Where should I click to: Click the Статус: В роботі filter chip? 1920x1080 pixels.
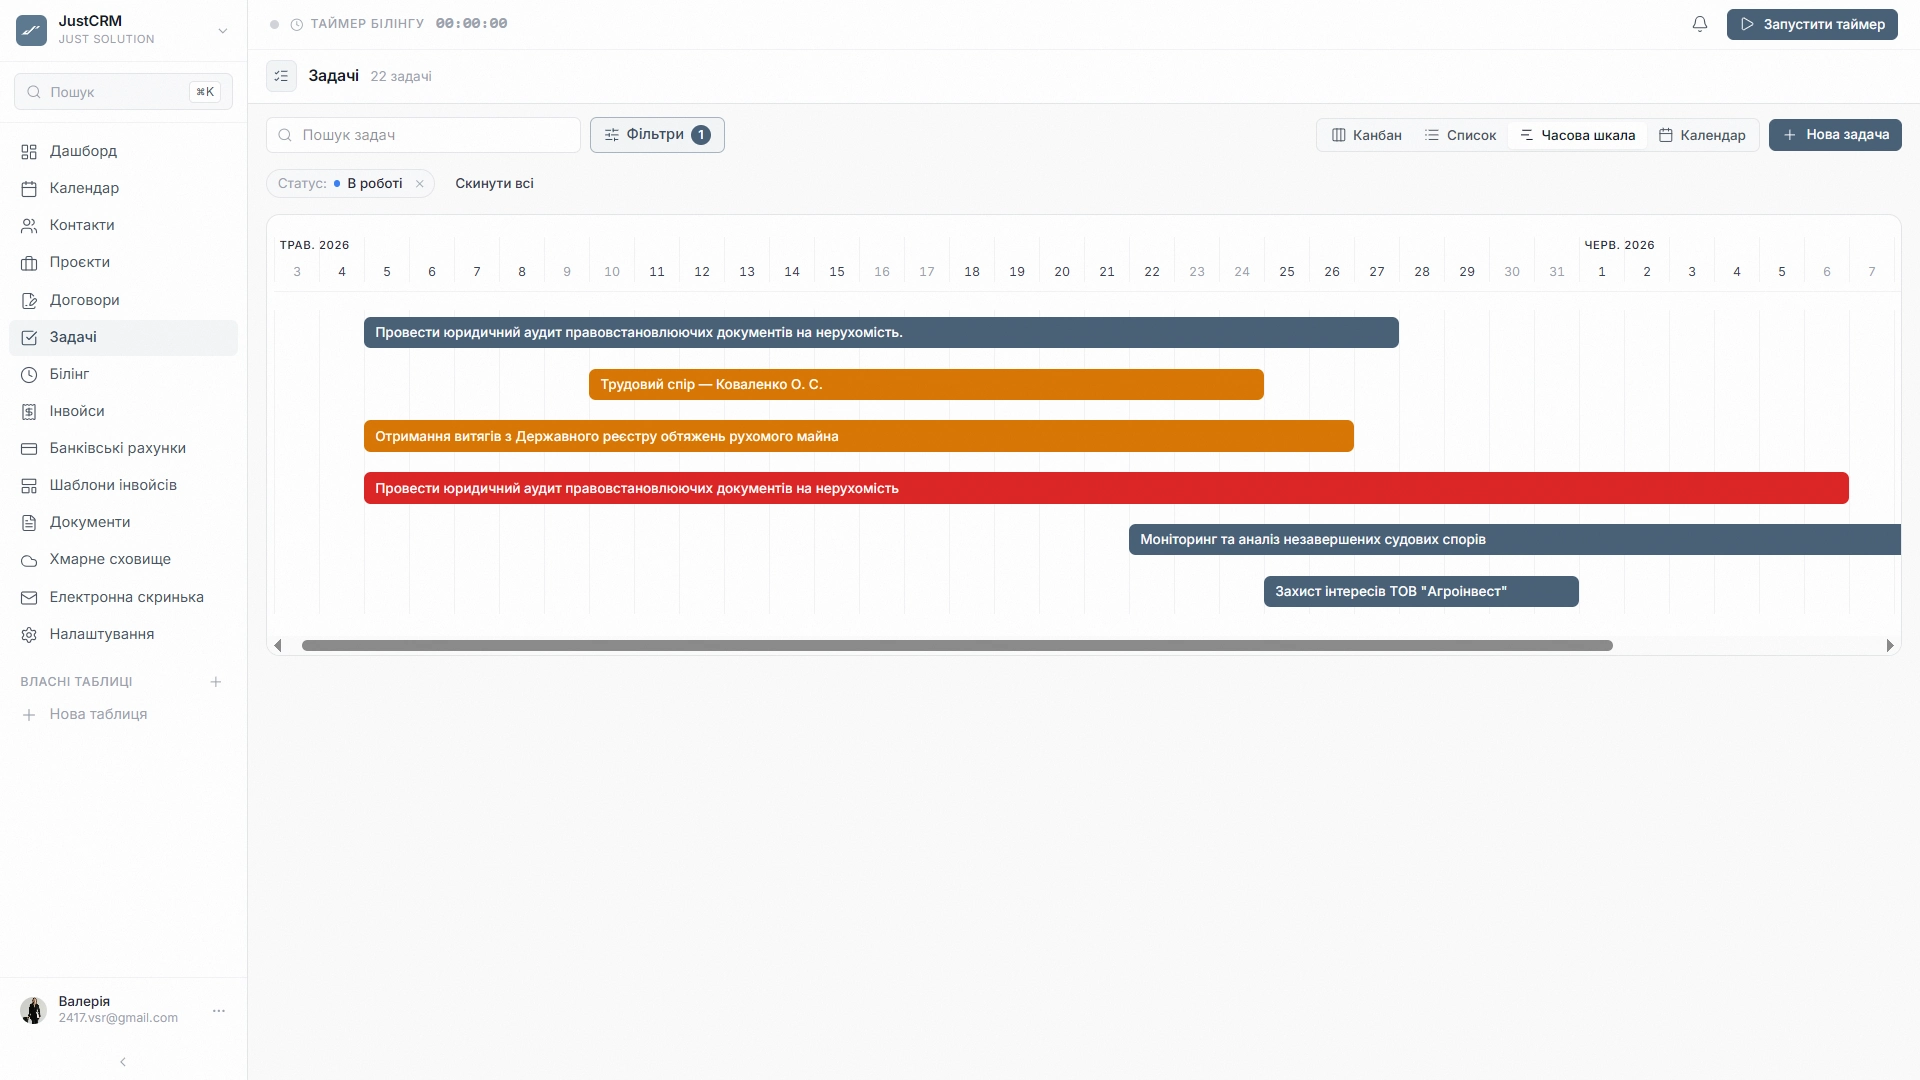(350, 184)
